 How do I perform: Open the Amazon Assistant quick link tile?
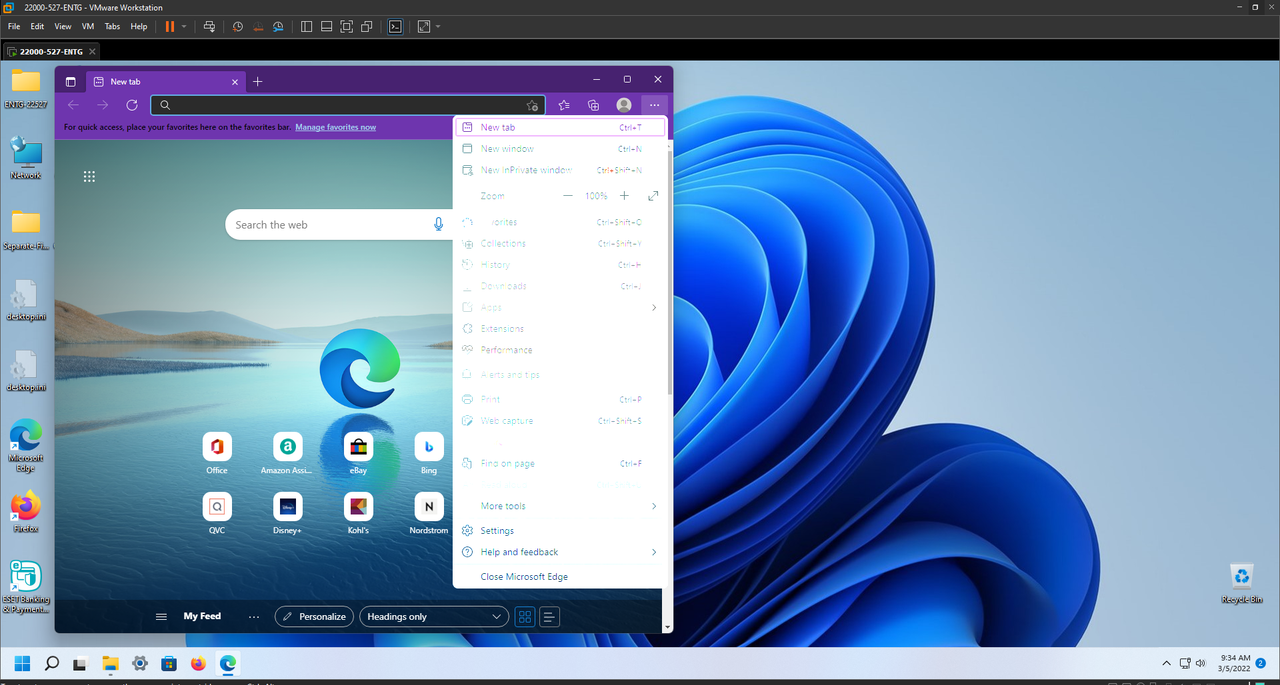[287, 454]
